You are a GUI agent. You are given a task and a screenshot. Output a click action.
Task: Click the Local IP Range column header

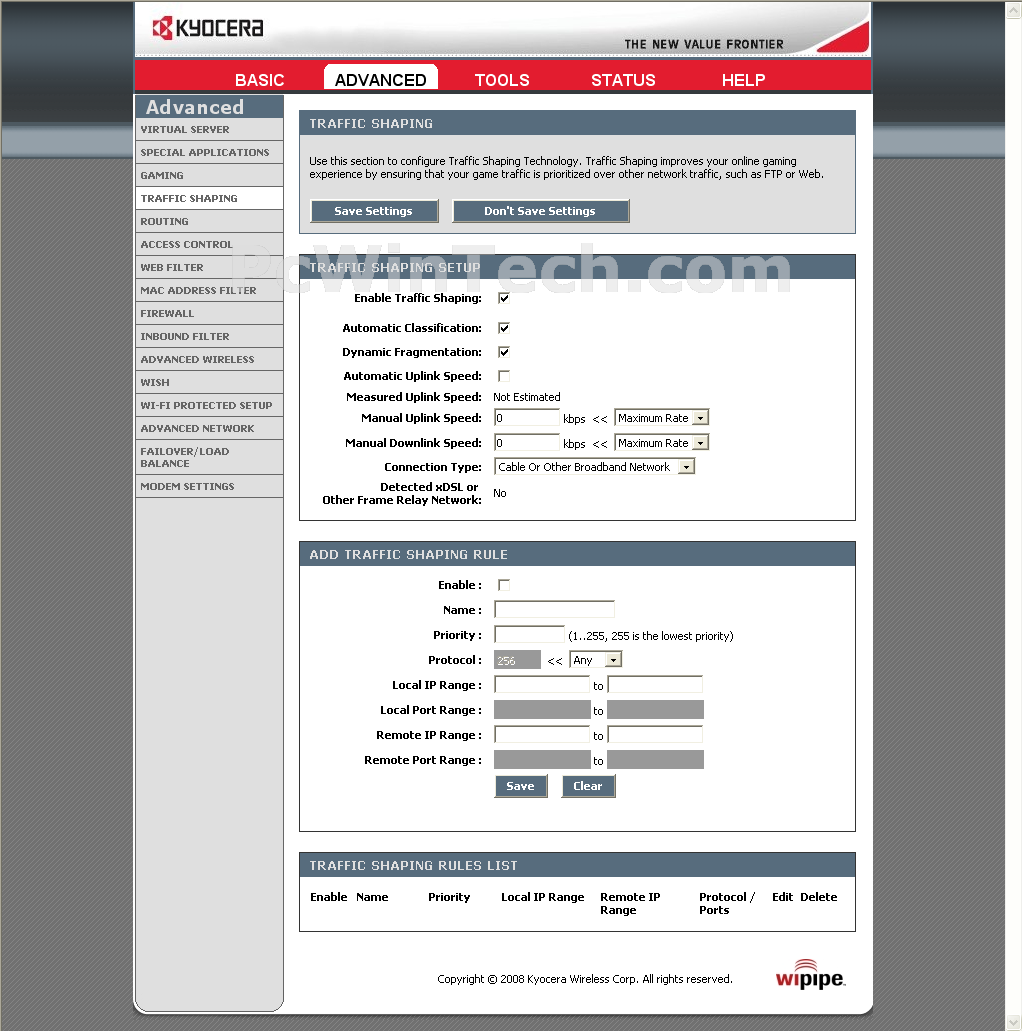click(x=543, y=898)
